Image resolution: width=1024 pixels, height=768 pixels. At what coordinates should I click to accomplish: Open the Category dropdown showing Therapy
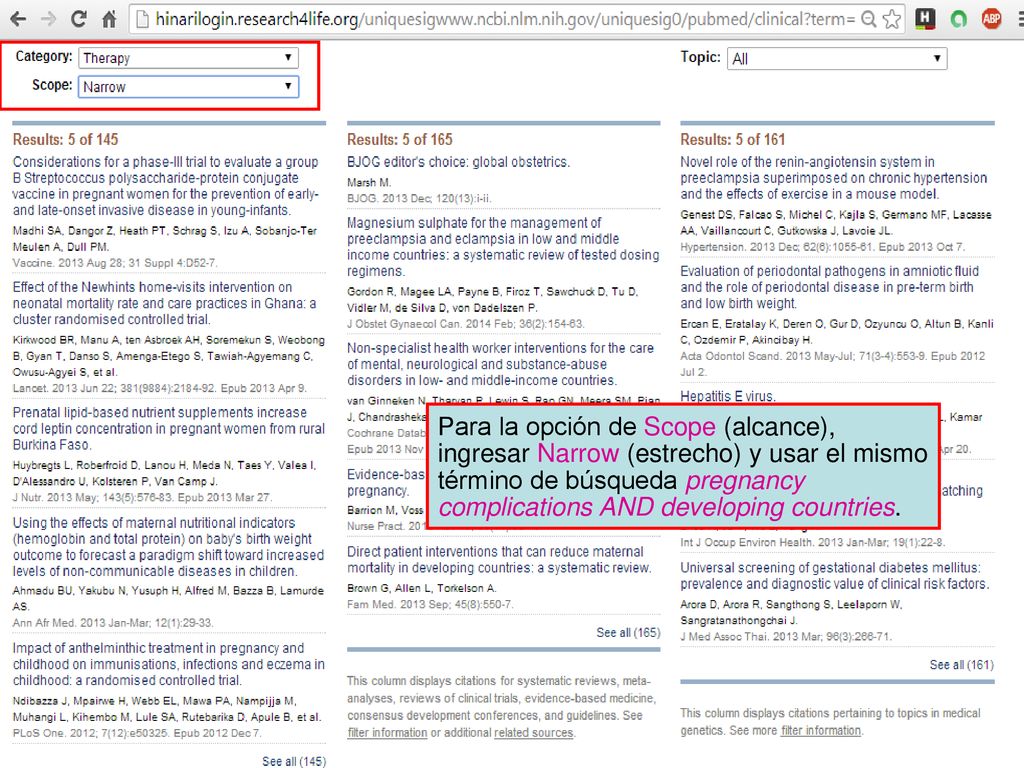tap(188, 57)
